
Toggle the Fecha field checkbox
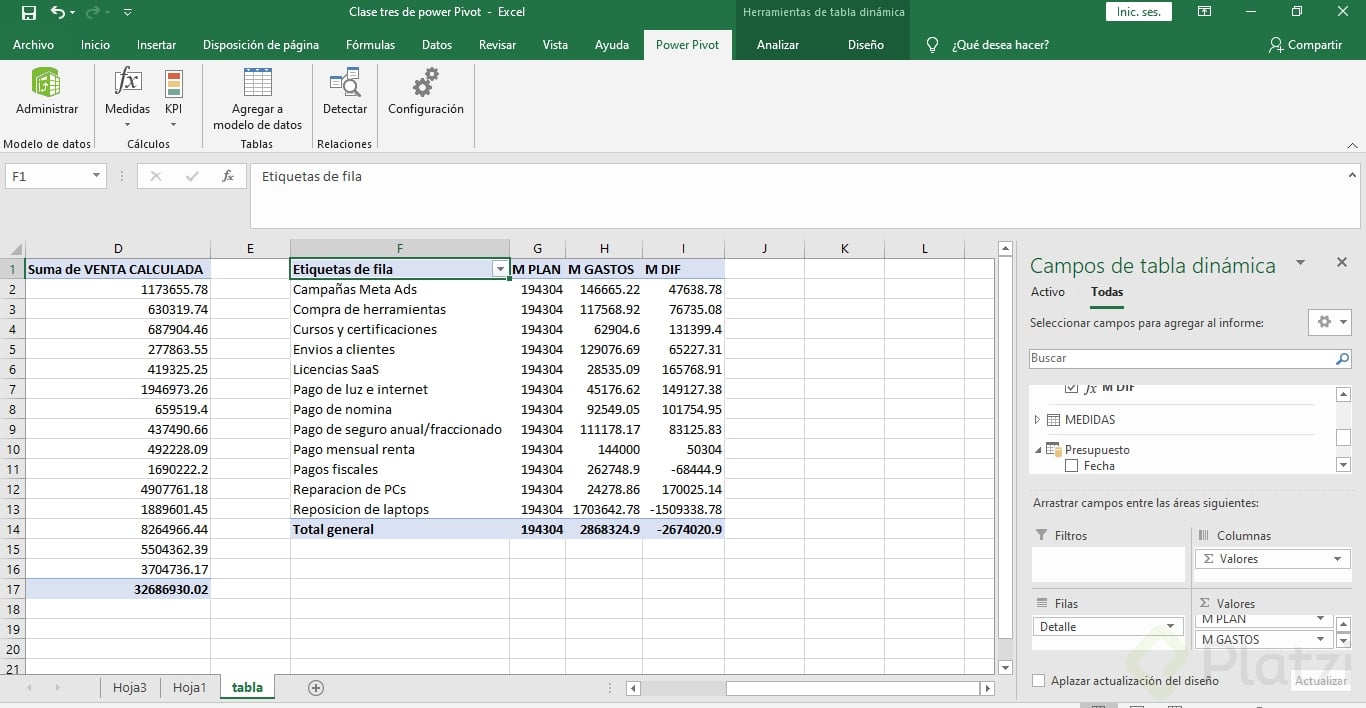coord(1072,466)
